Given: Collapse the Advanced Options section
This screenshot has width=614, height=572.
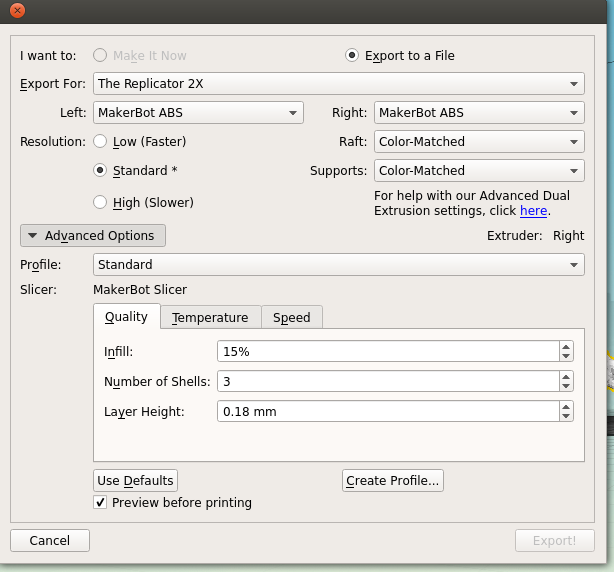Looking at the screenshot, I should click(93, 236).
